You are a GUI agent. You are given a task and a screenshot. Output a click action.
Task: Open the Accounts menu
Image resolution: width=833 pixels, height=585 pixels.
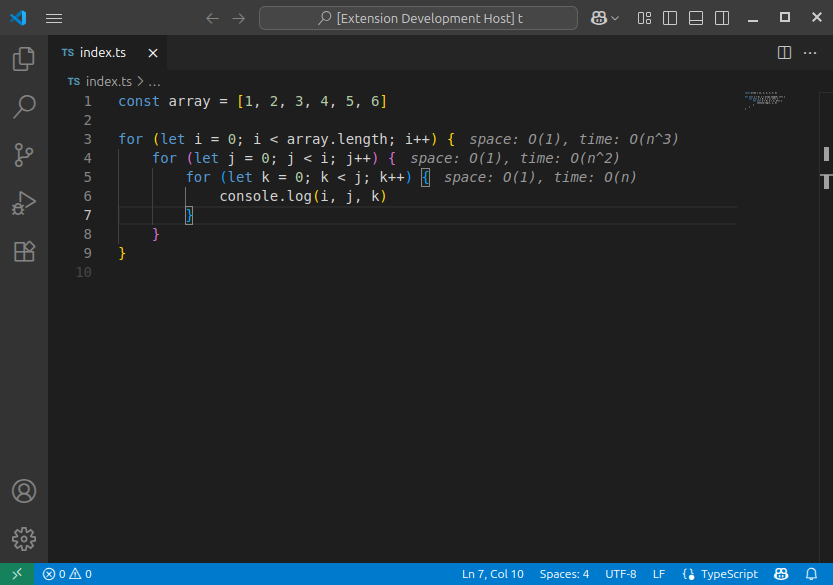(x=24, y=491)
